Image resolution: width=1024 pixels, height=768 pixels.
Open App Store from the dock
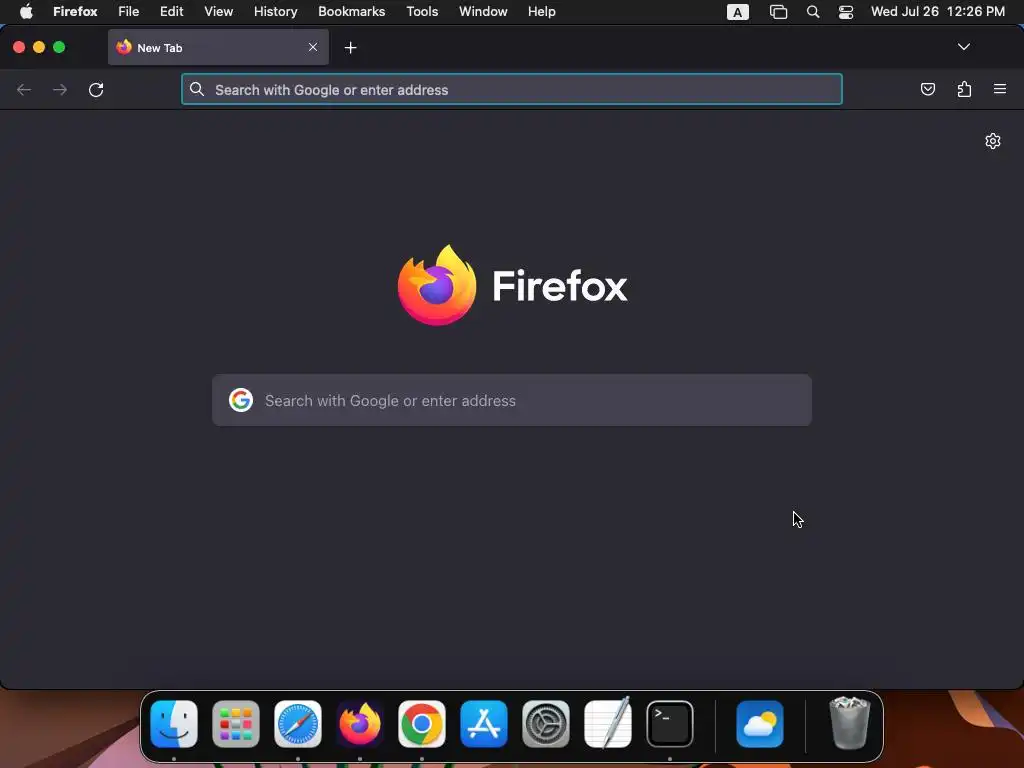(484, 724)
